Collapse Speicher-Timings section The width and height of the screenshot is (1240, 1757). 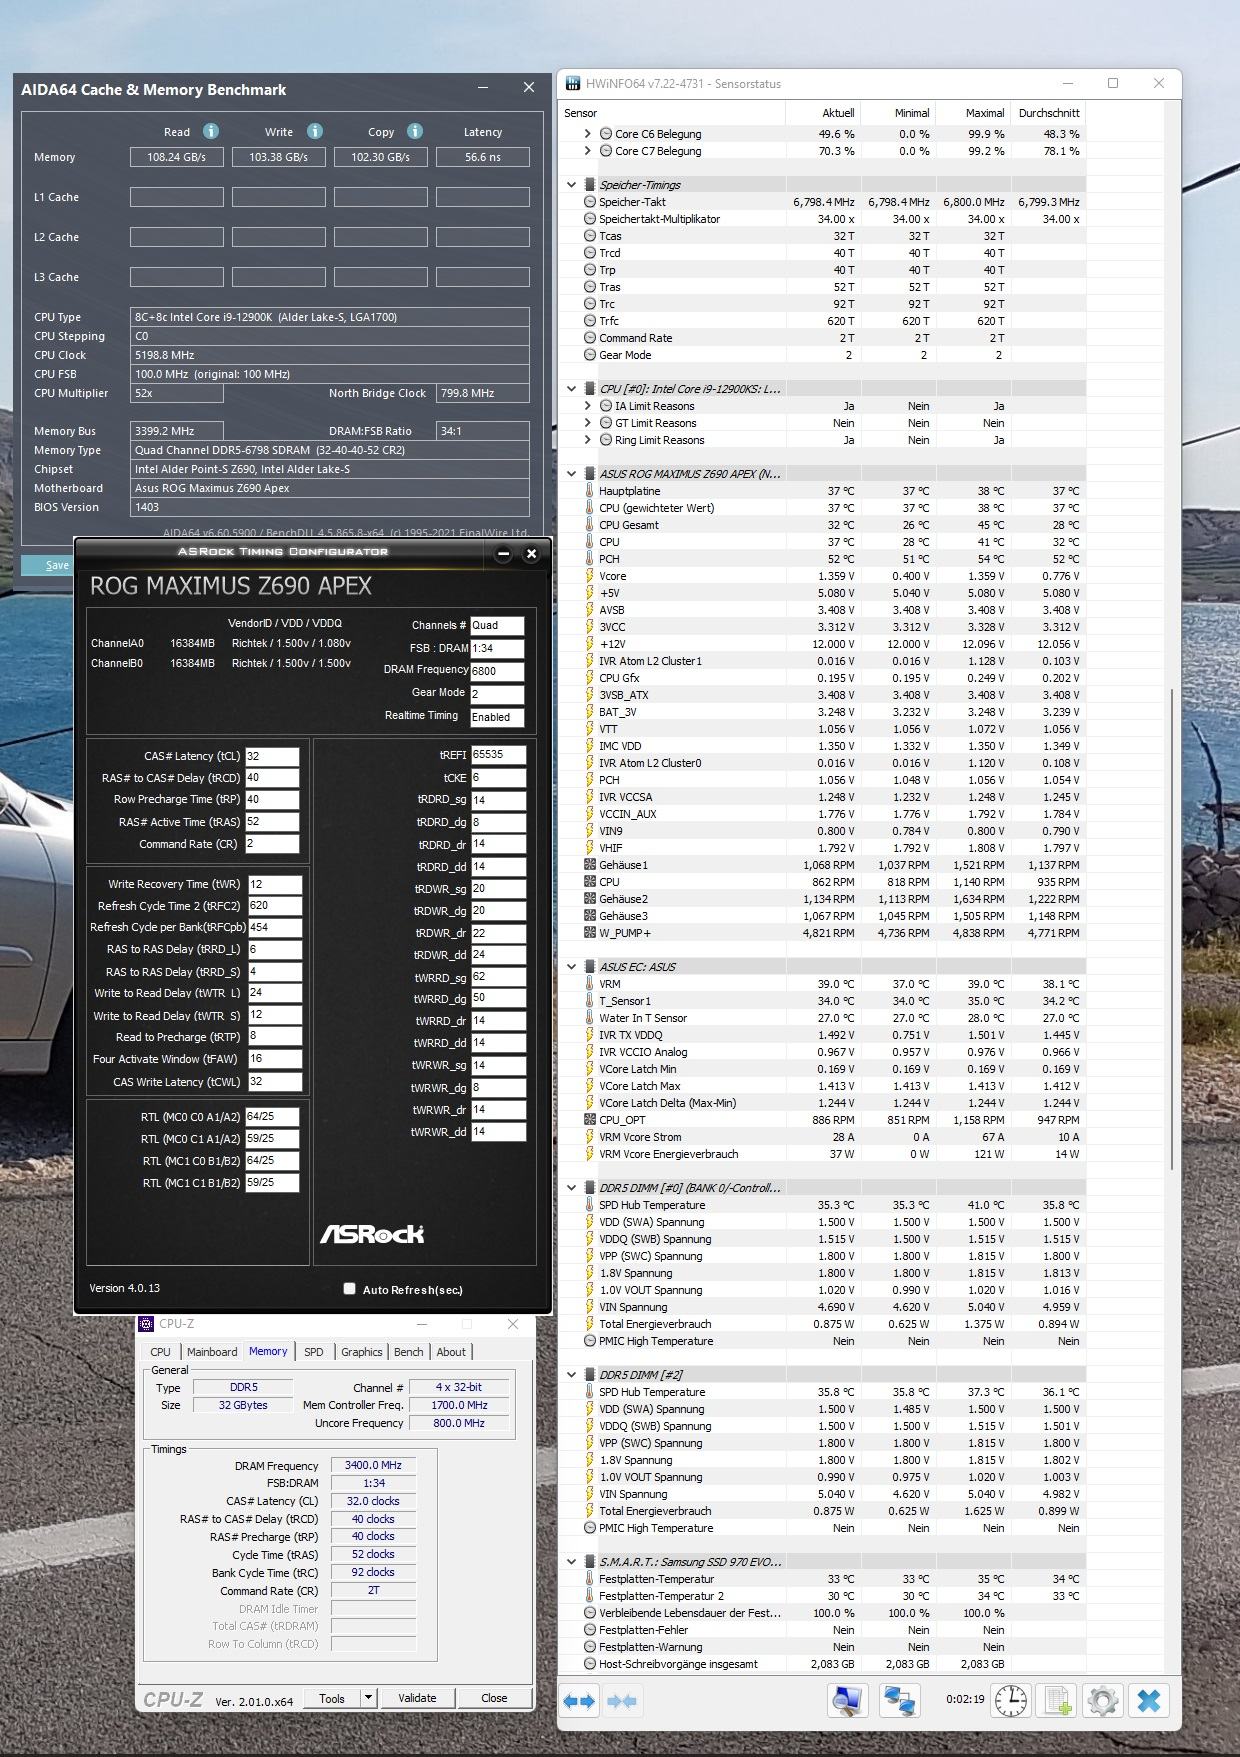572,185
